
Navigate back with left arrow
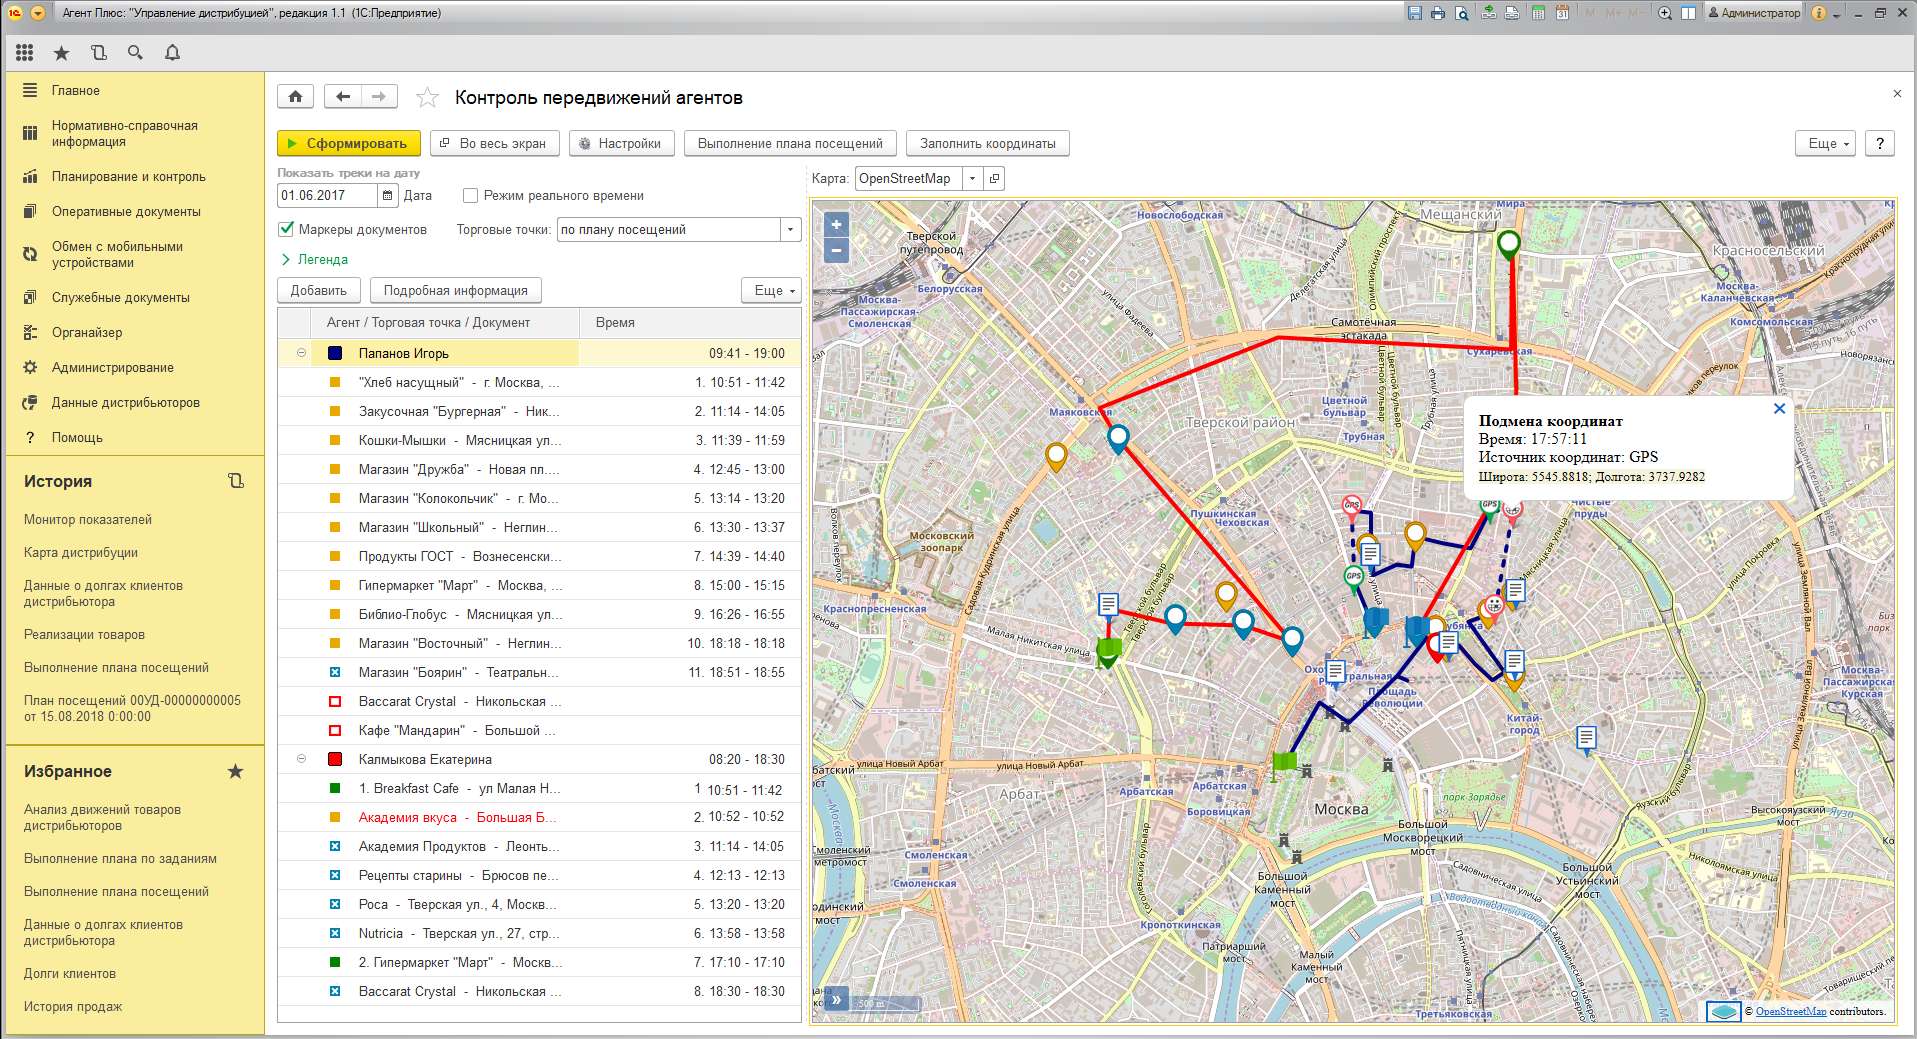pos(343,96)
